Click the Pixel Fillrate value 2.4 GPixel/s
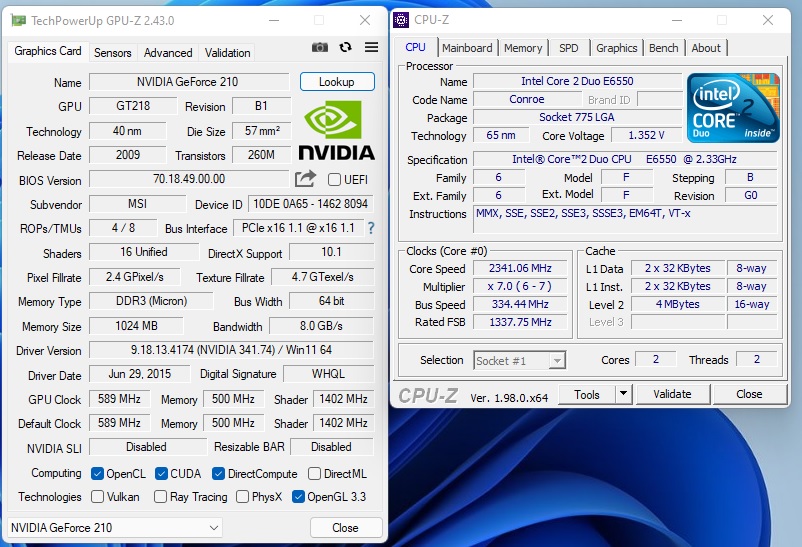Image resolution: width=802 pixels, height=547 pixels. point(135,277)
